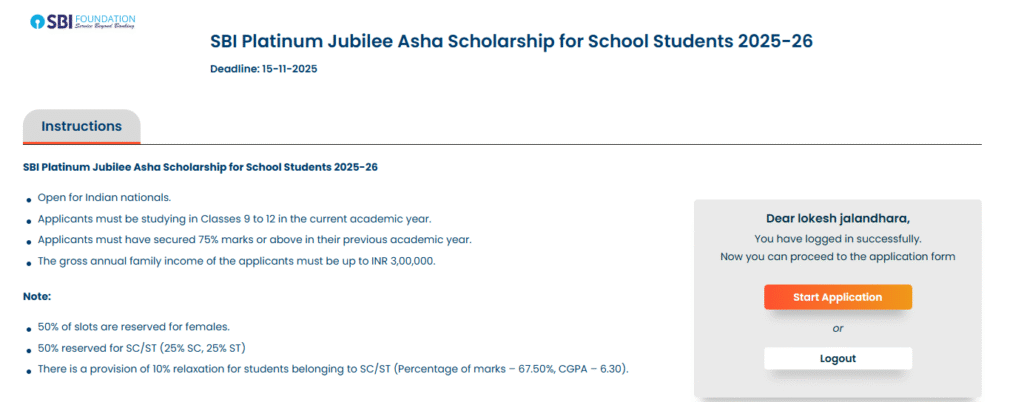Select the bold scholarship subheading under Instructions

tap(200, 166)
